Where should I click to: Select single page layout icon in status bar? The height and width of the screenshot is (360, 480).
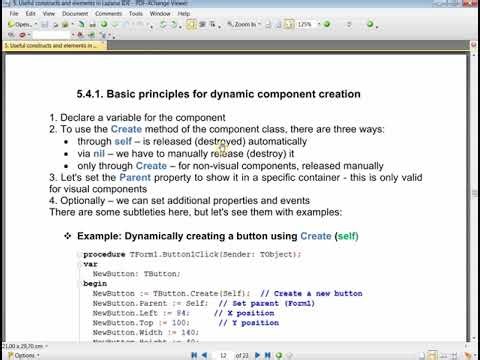tap(422, 356)
